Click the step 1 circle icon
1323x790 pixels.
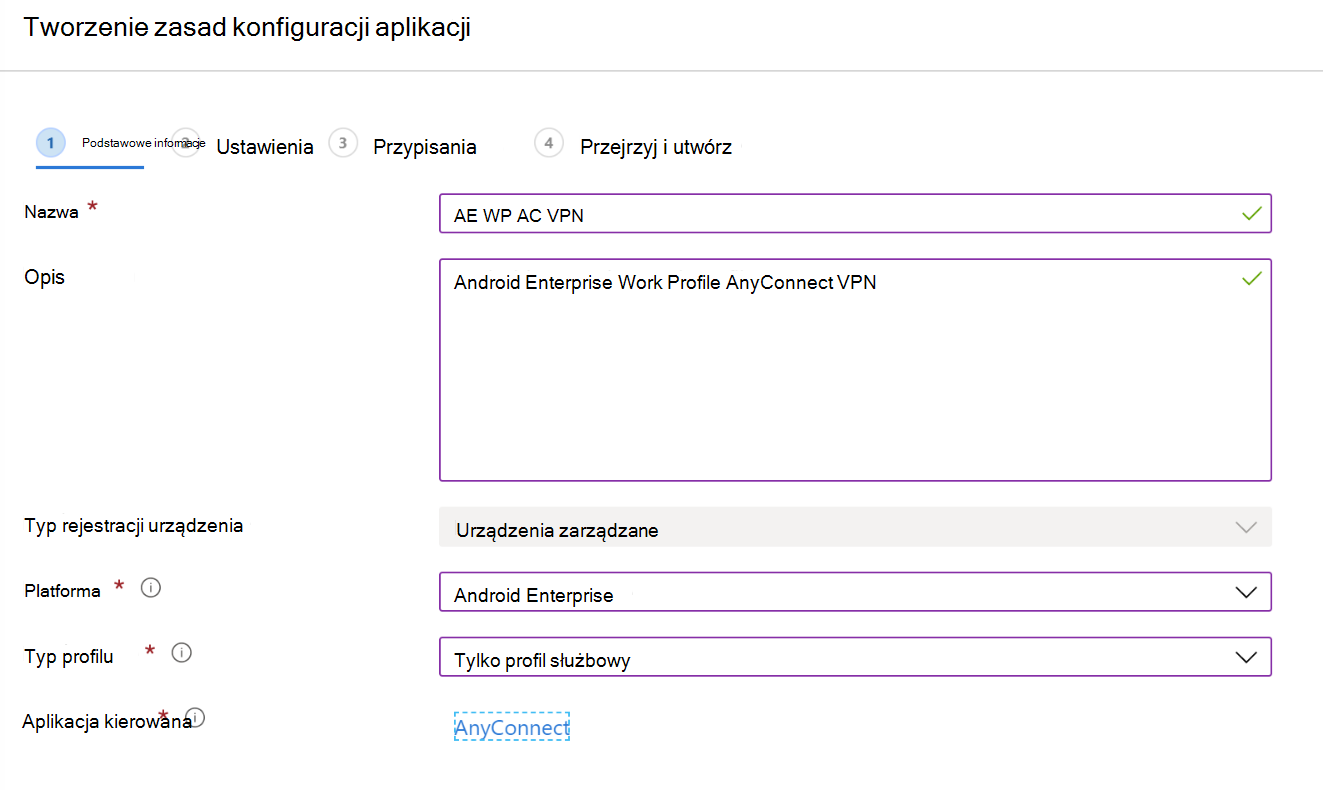pyautogui.click(x=51, y=143)
